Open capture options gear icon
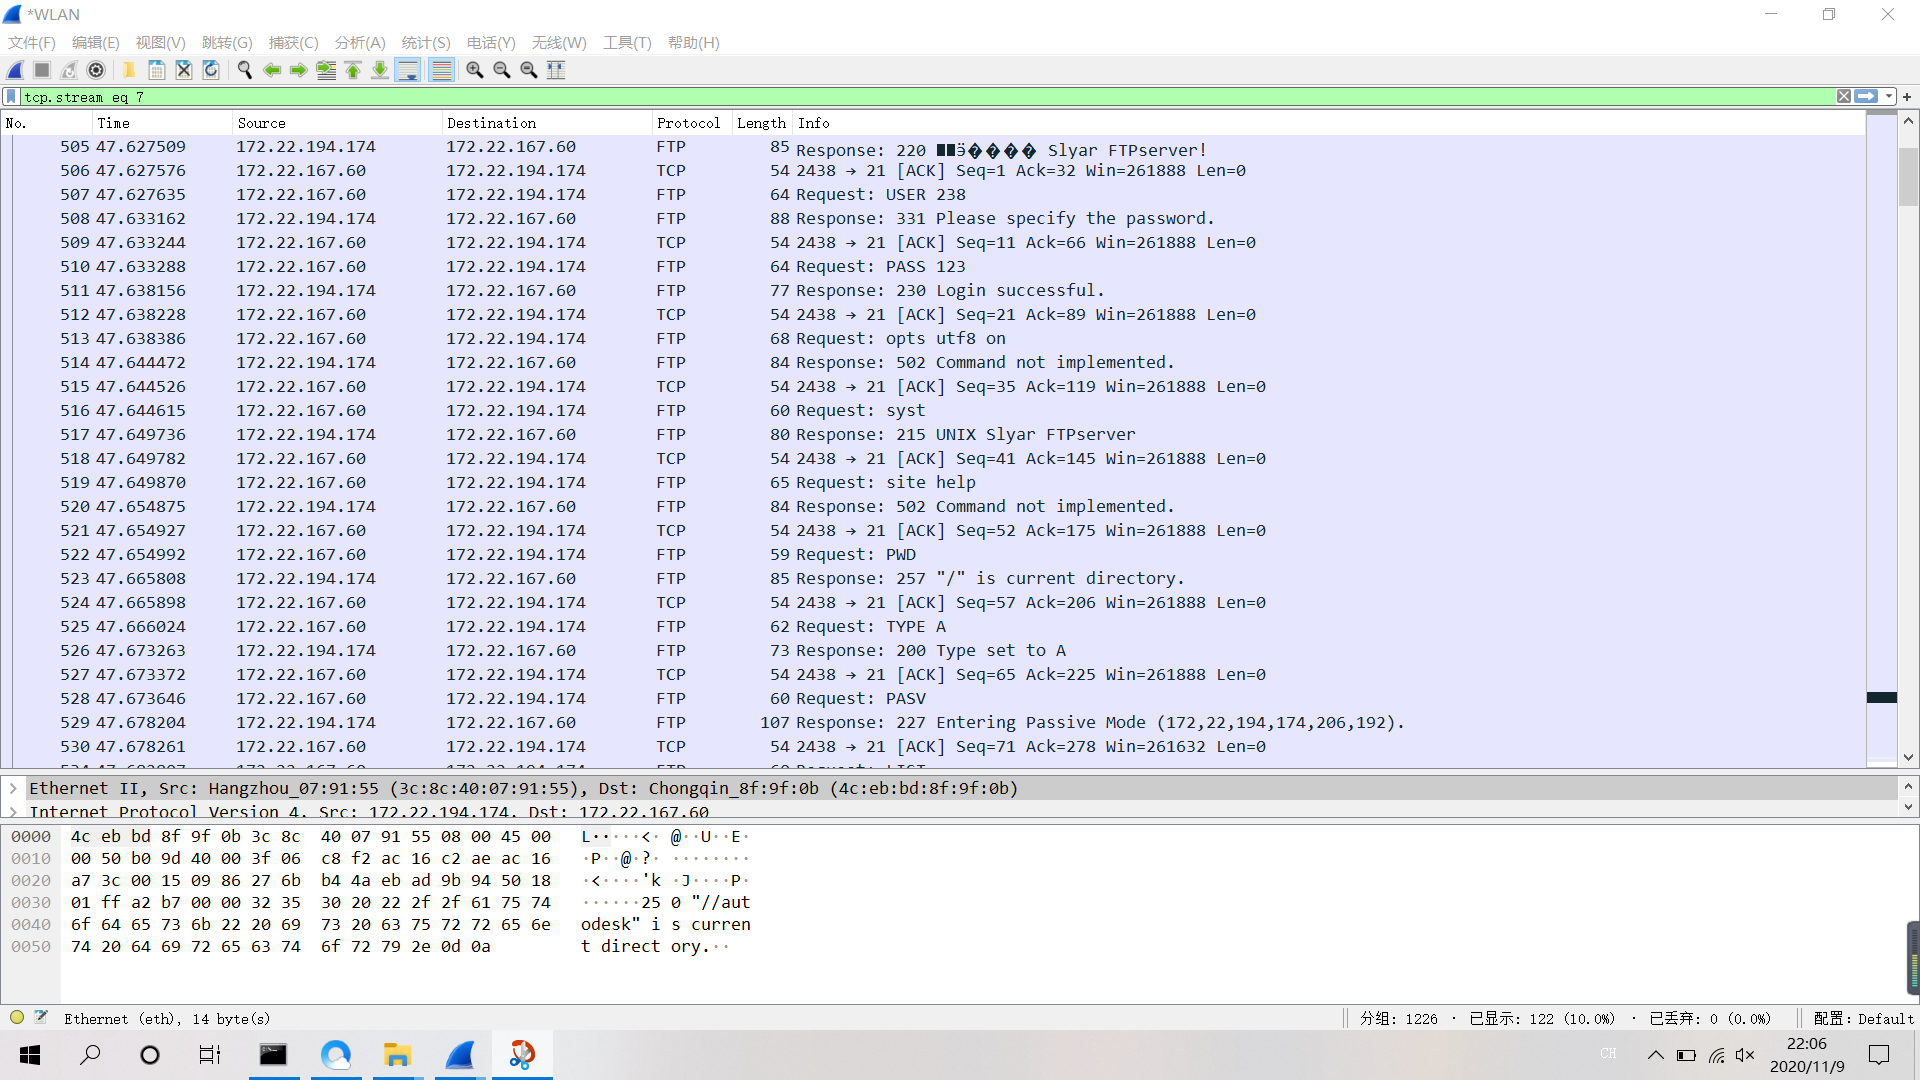The image size is (1920, 1080). (96, 70)
